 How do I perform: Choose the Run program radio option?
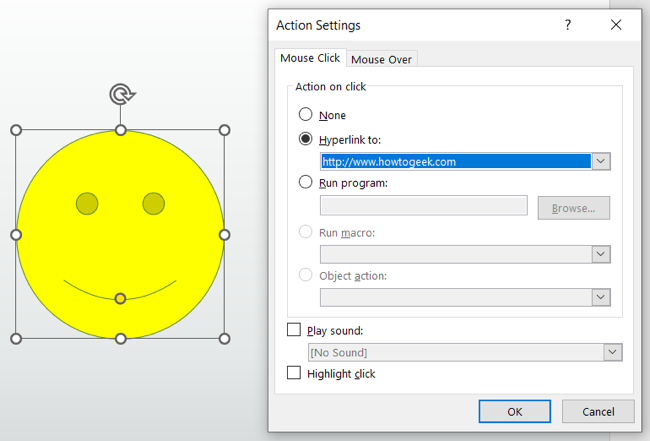pos(306,182)
